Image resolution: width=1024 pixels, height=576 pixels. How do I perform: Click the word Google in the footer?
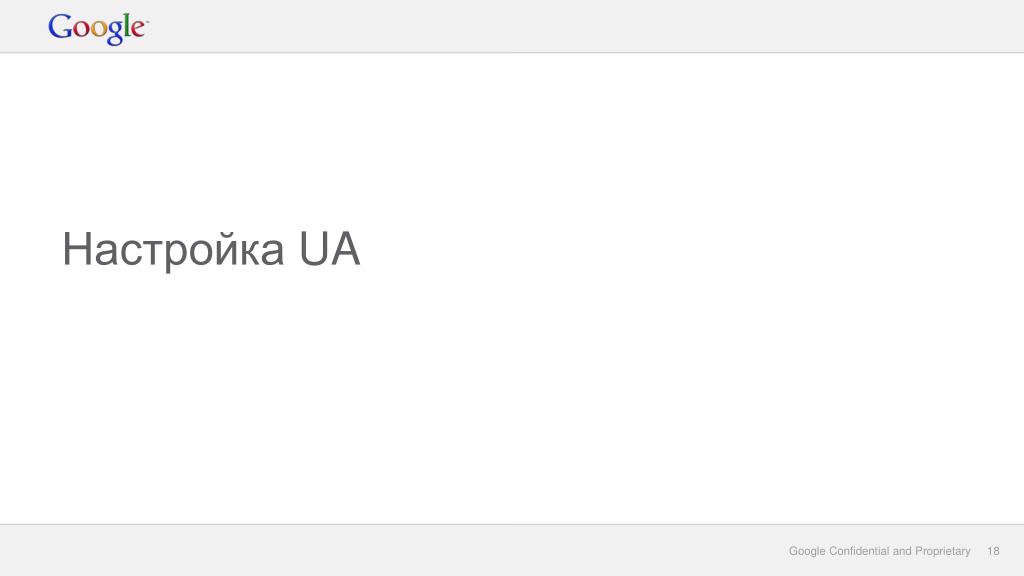coord(807,551)
